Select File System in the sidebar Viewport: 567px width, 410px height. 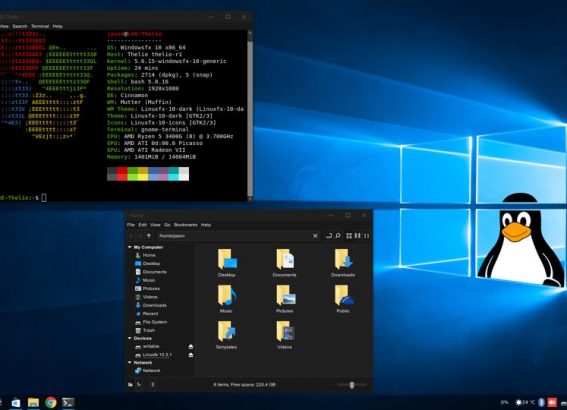[x=151, y=322]
